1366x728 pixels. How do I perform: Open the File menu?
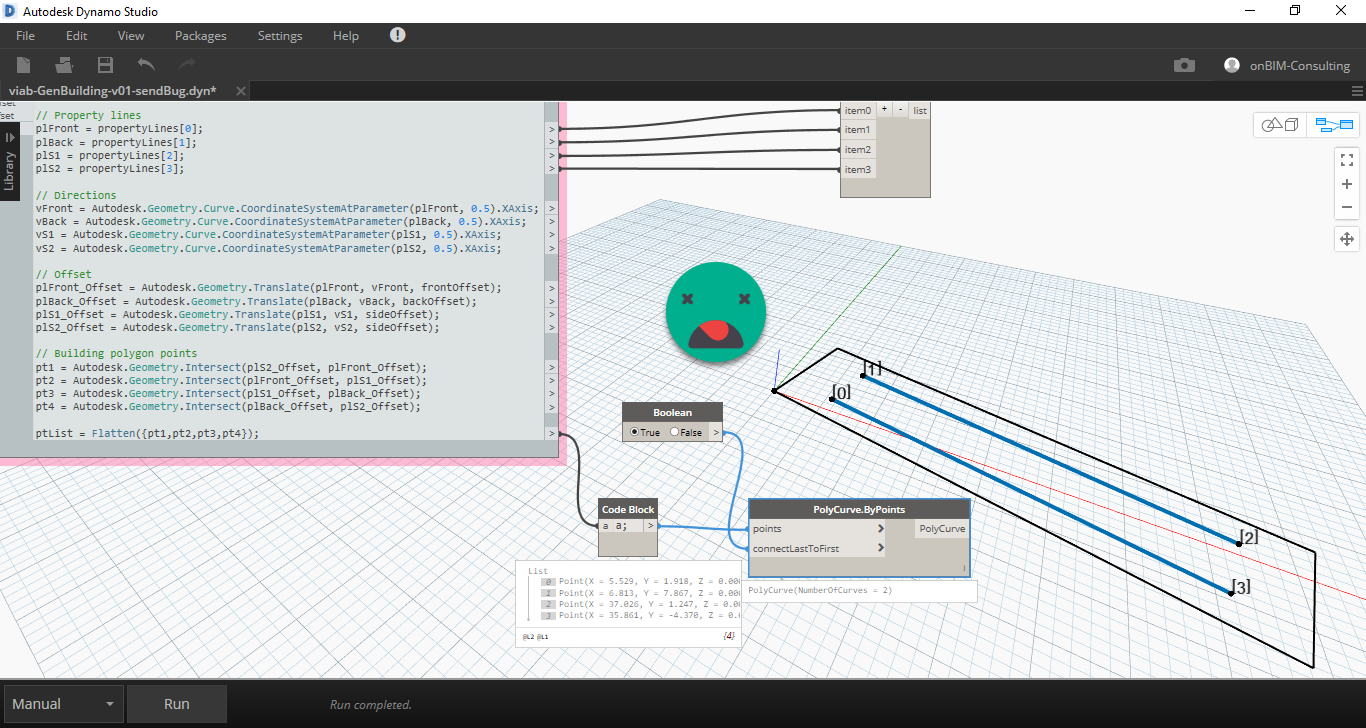click(x=25, y=35)
